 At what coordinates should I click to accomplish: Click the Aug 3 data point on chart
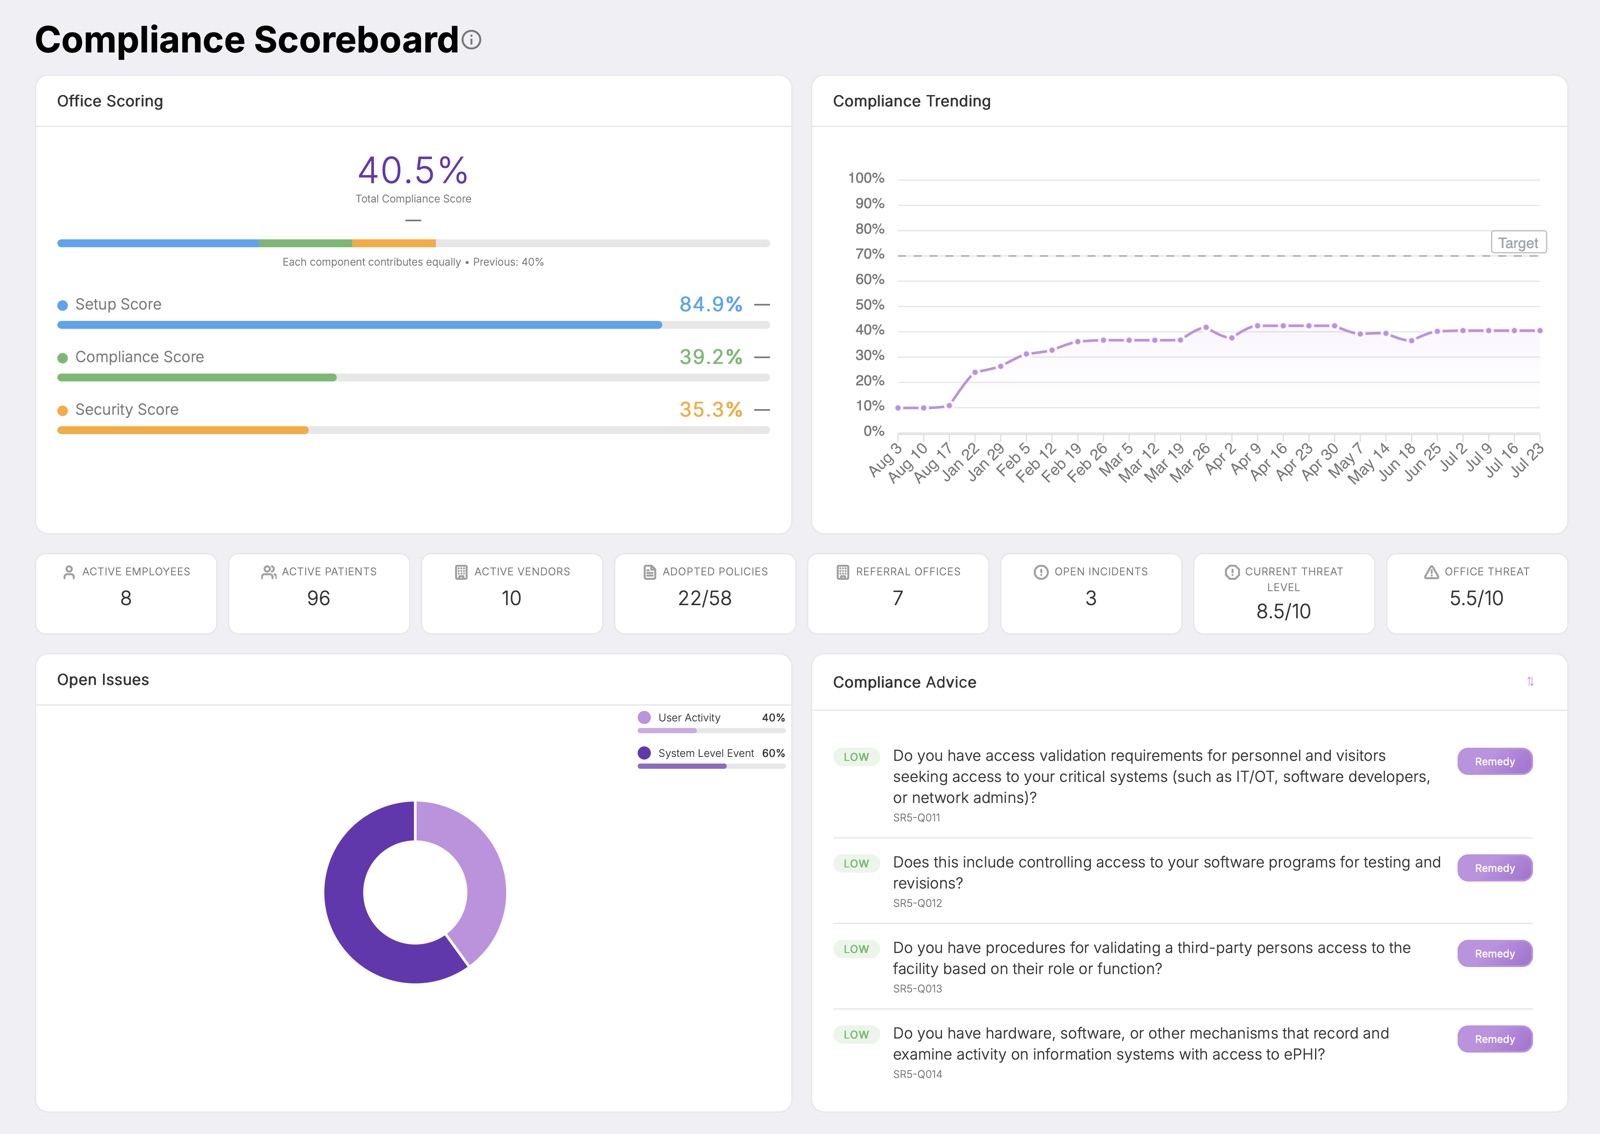click(898, 408)
